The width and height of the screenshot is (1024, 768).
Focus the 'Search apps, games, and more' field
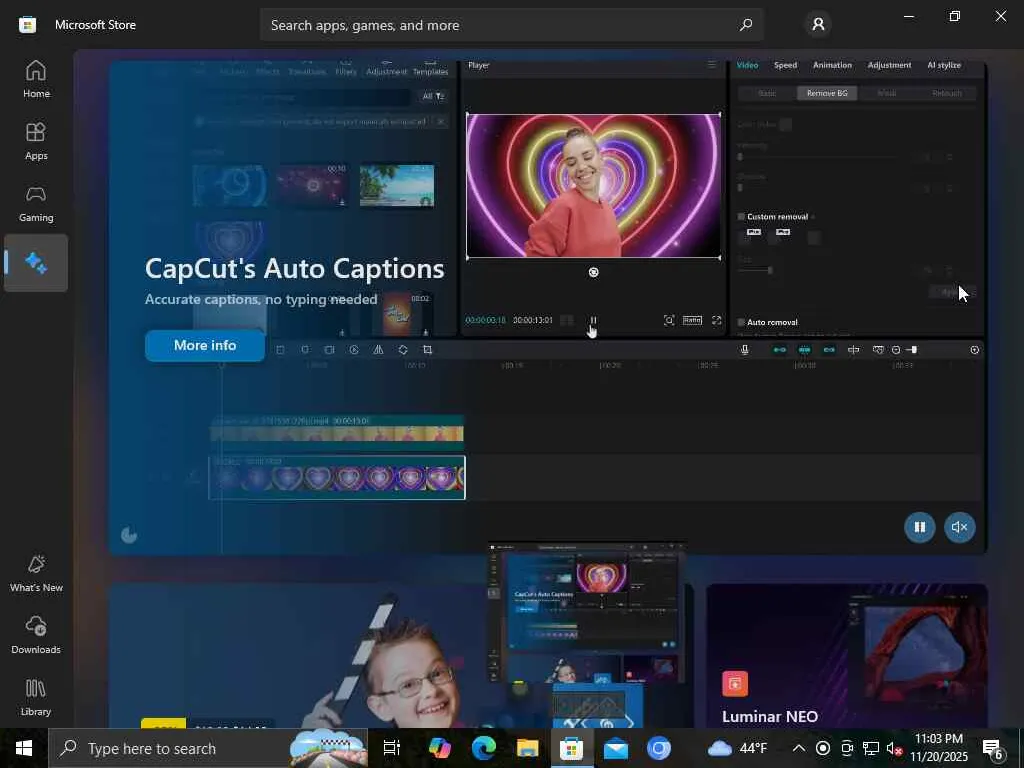[x=511, y=25]
